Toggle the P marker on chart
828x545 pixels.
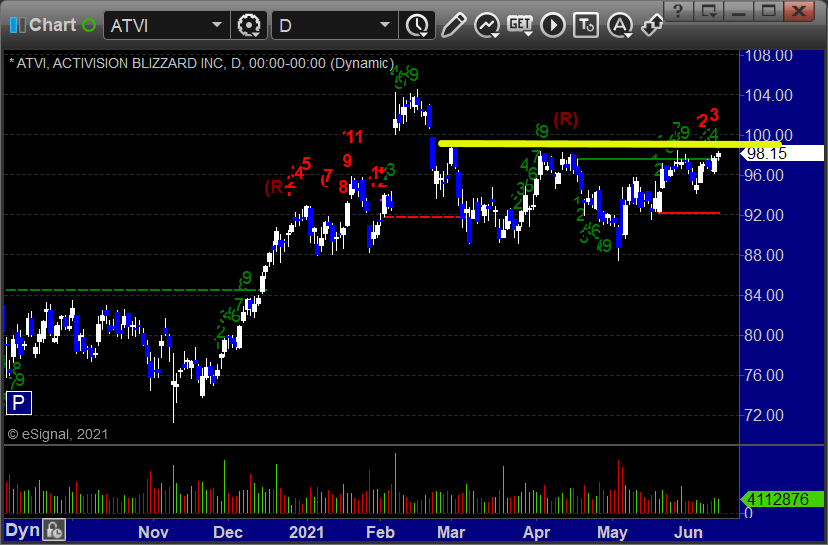(18, 403)
